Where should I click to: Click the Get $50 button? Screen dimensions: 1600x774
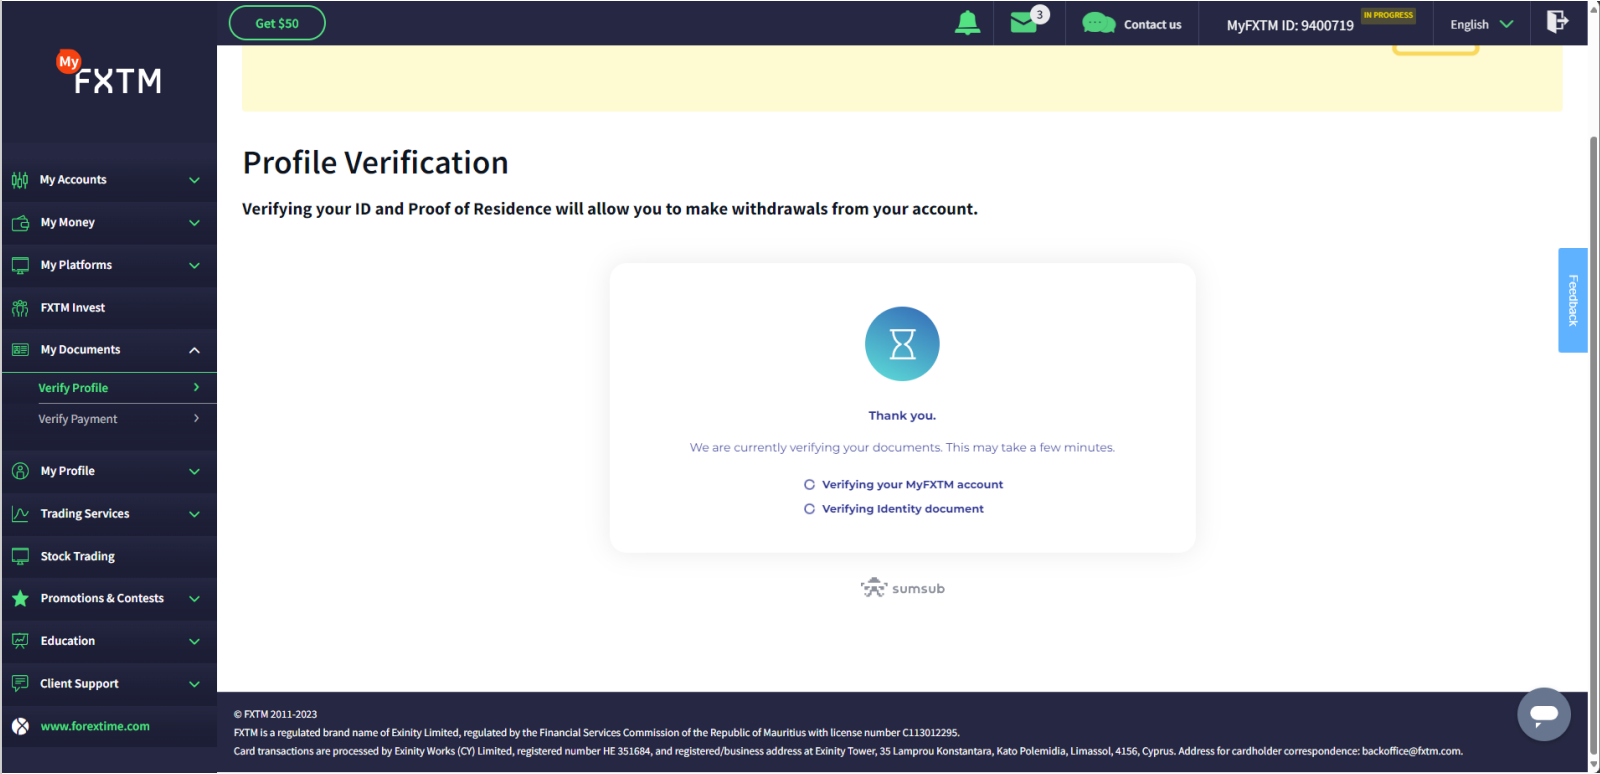[x=277, y=23]
